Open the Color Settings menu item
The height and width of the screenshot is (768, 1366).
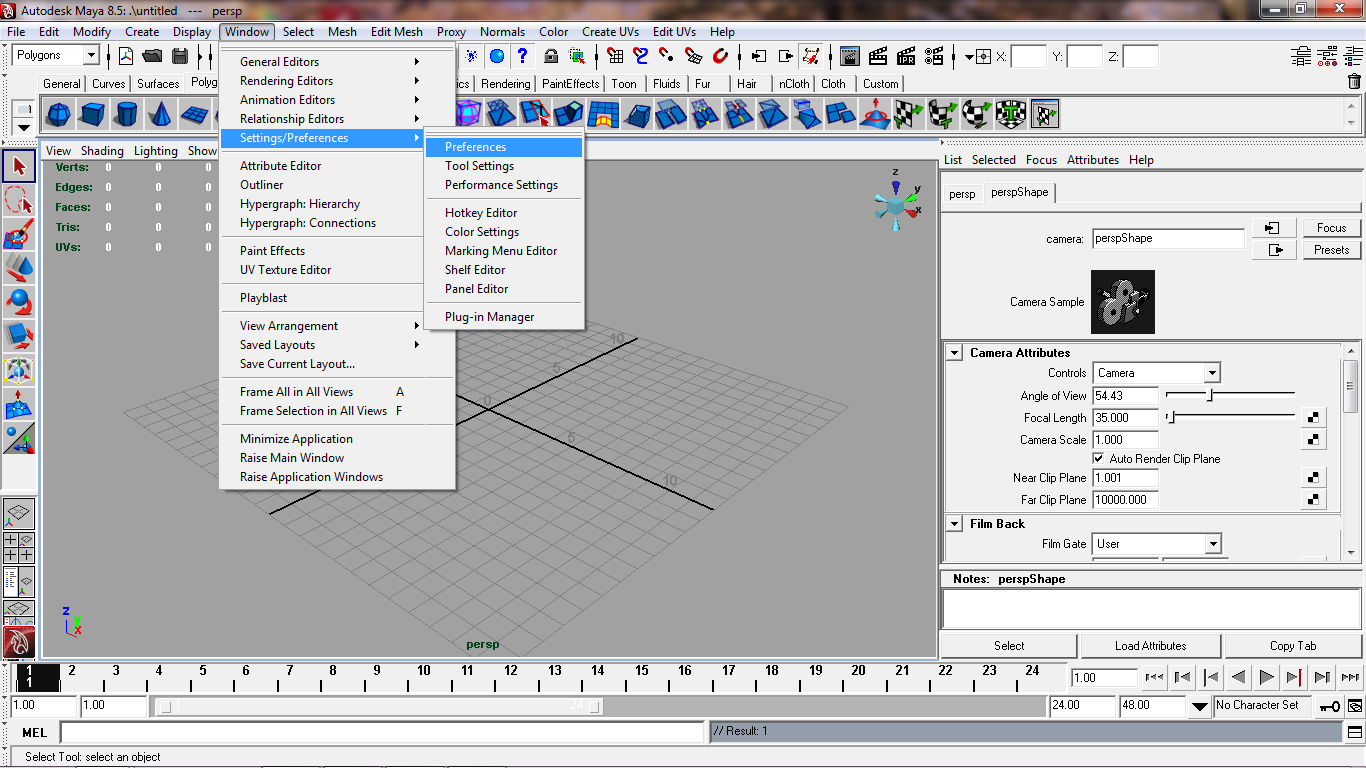pos(504,232)
